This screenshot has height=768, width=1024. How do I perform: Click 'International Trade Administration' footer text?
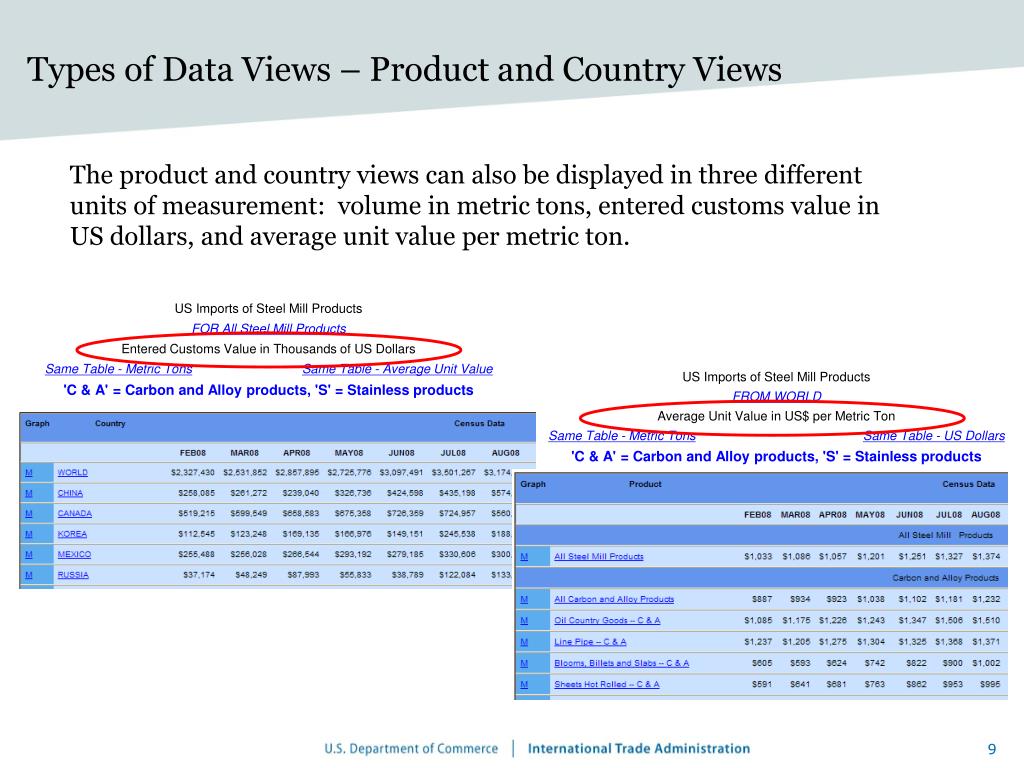pyautogui.click(x=639, y=748)
